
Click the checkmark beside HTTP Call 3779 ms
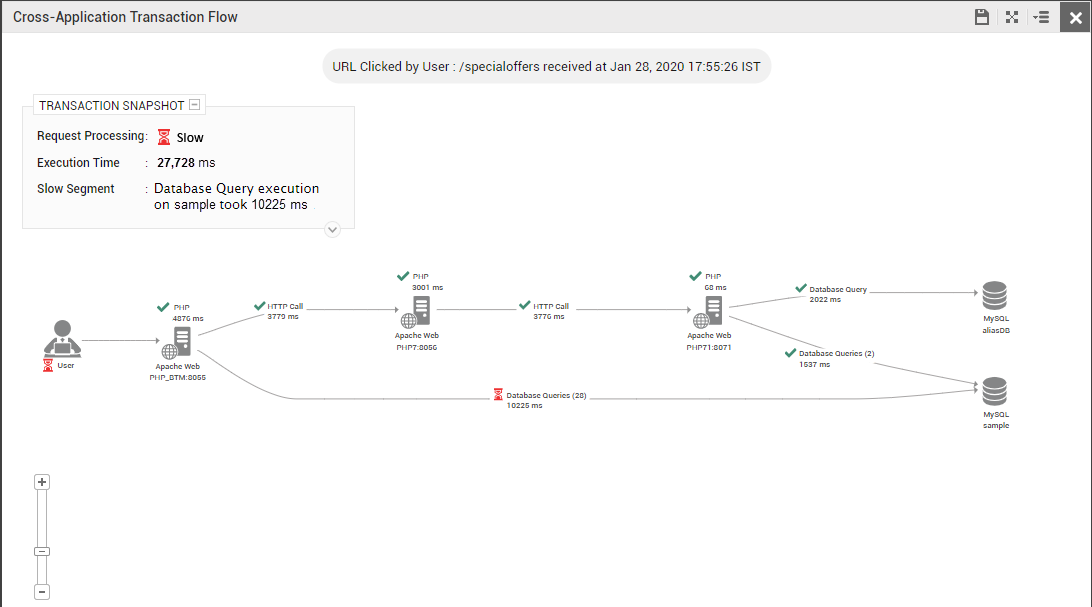click(x=260, y=306)
